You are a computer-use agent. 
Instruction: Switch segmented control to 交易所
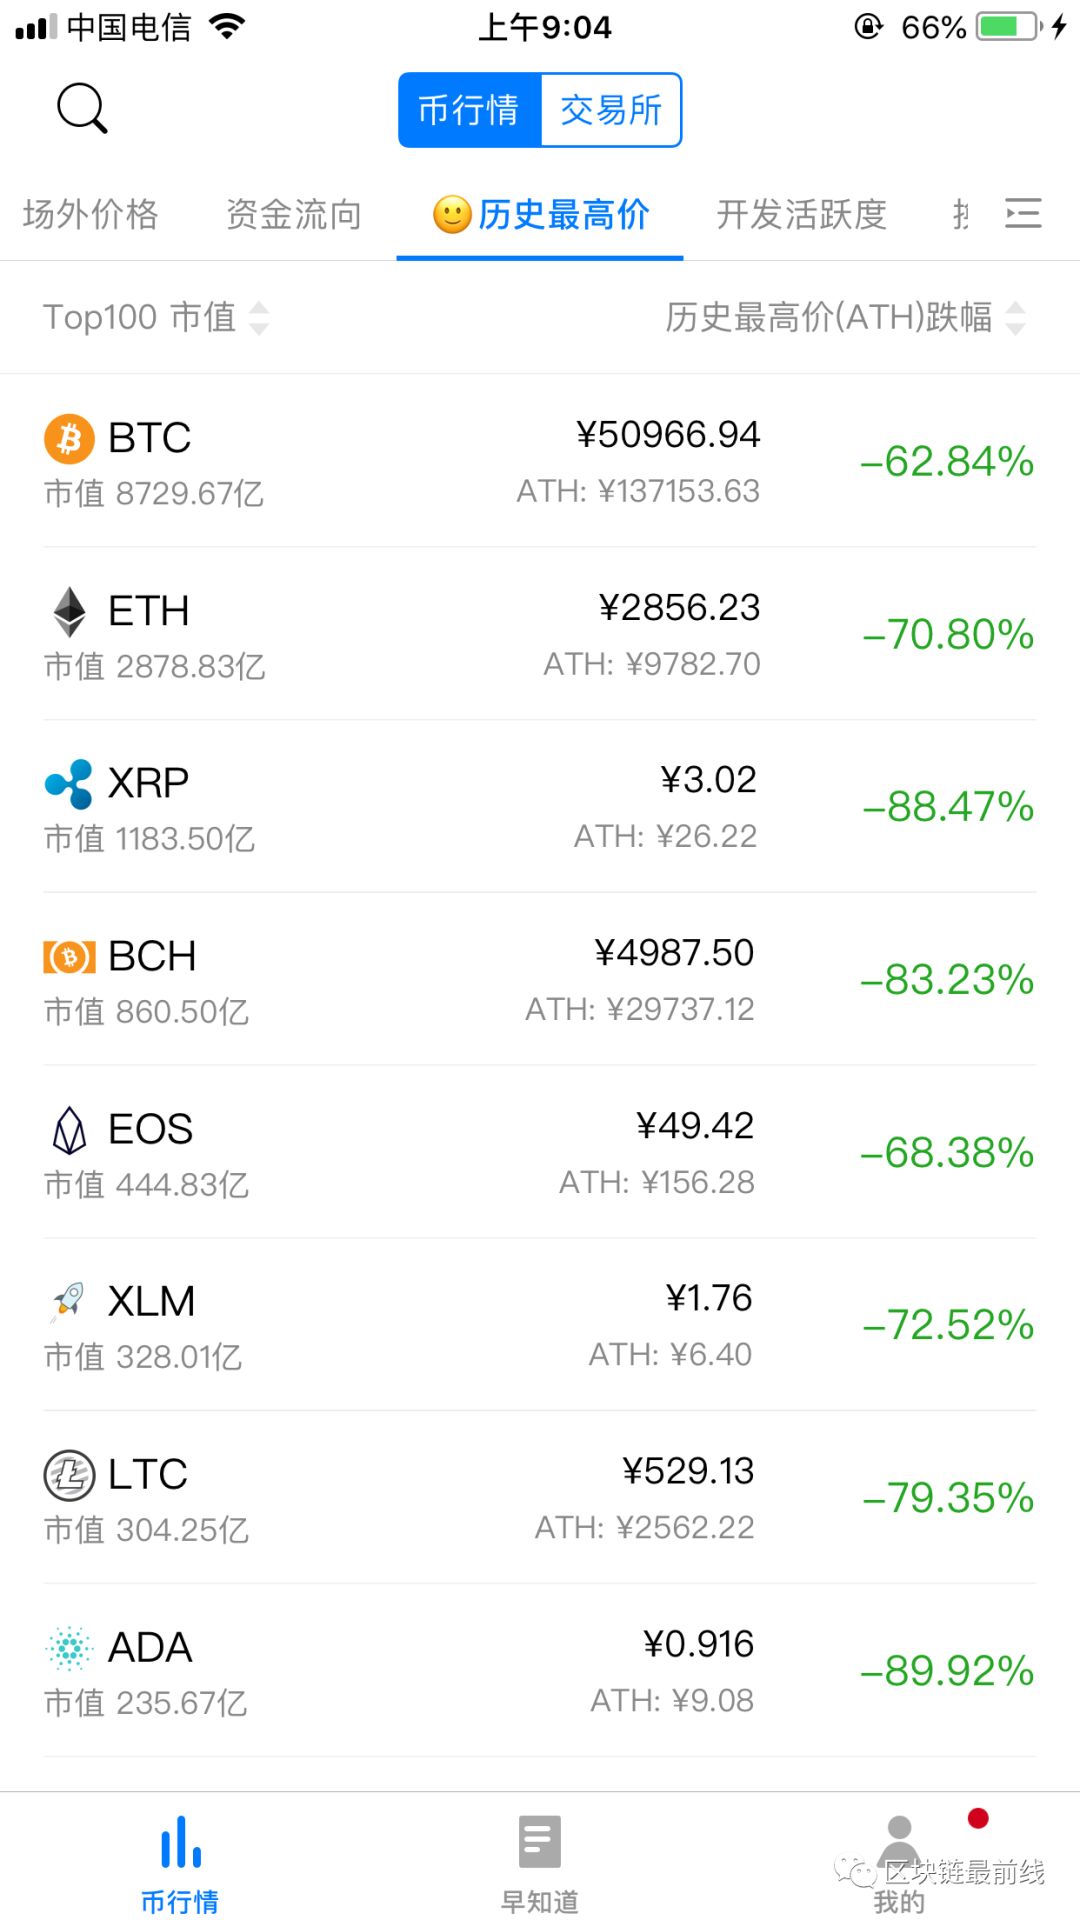tap(611, 110)
